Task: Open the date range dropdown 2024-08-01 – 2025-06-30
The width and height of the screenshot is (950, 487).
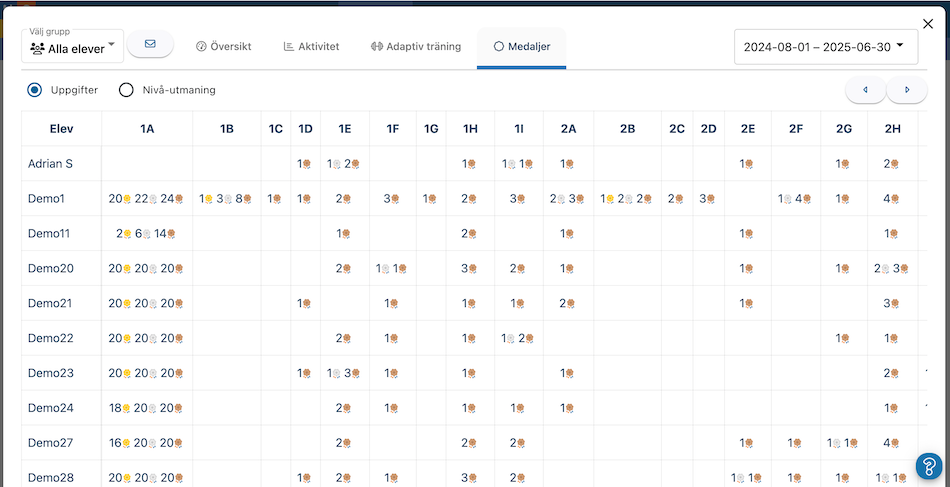Action: coord(826,47)
